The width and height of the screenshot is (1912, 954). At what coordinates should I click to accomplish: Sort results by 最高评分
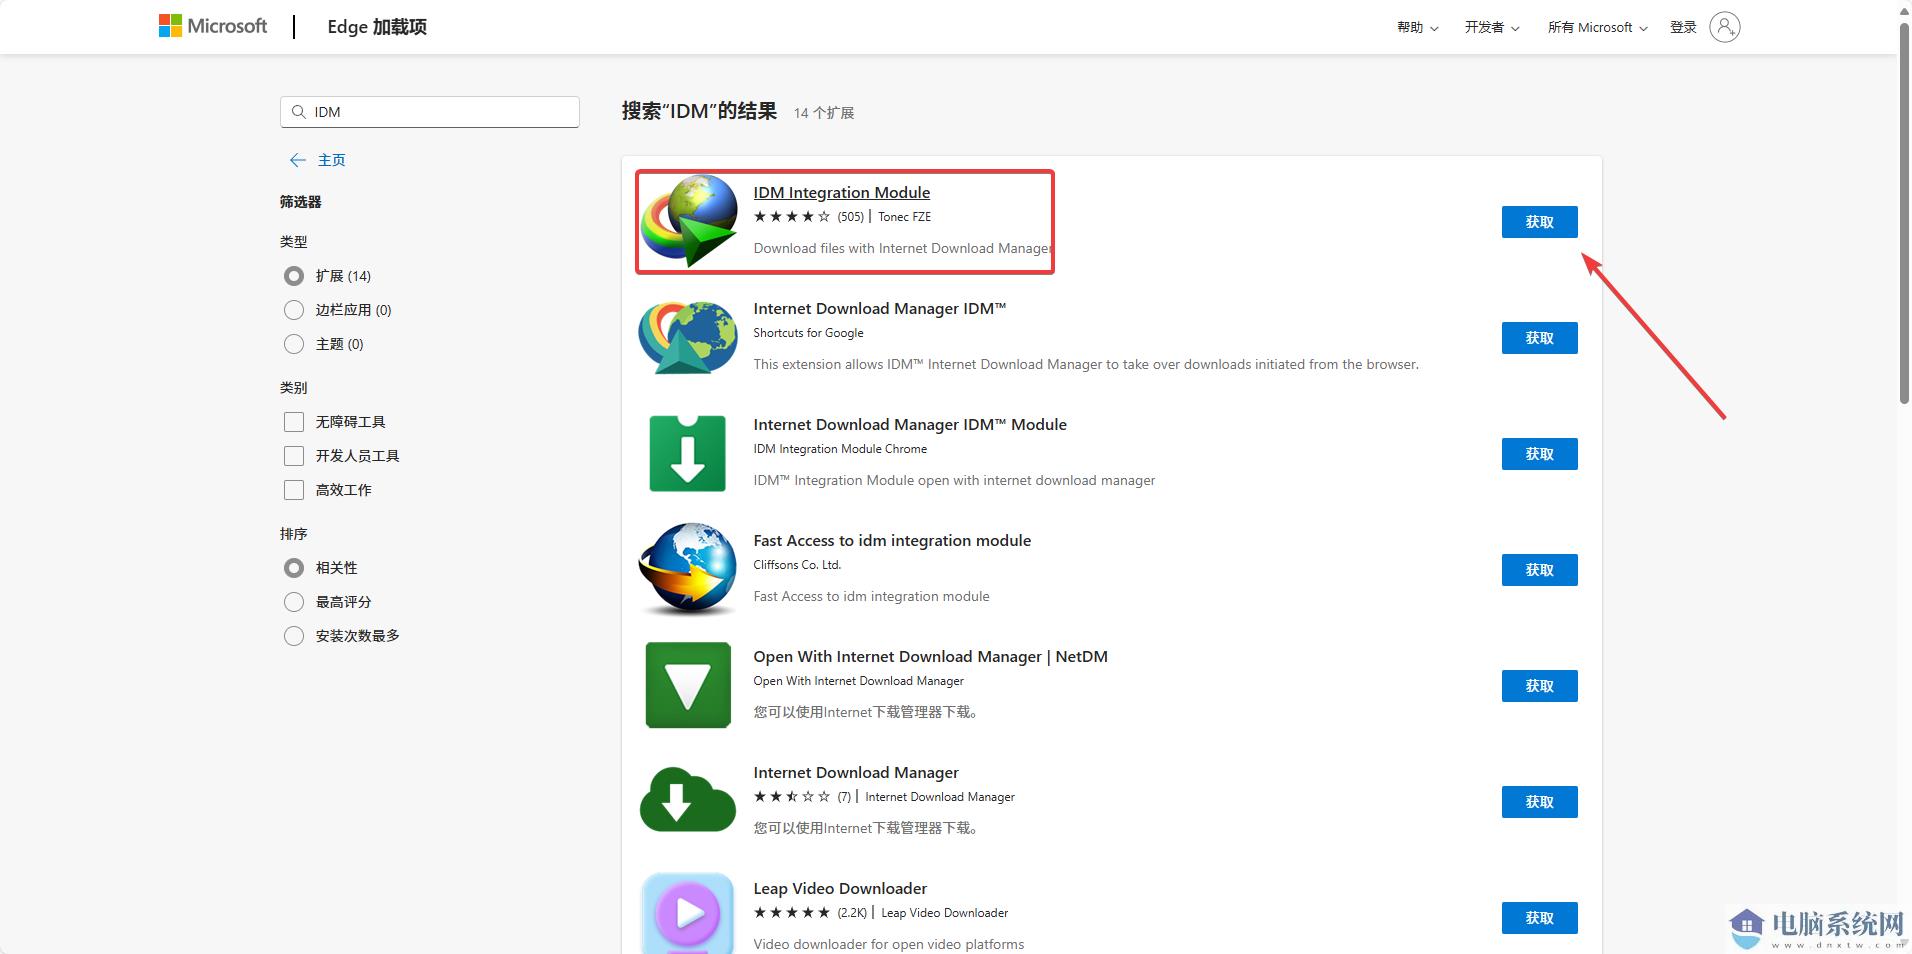(294, 602)
